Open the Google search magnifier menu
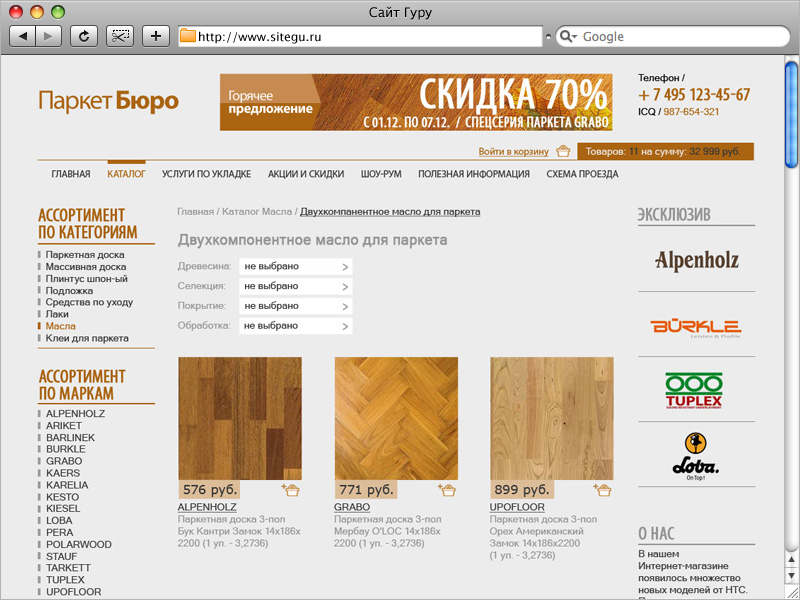 click(x=568, y=36)
